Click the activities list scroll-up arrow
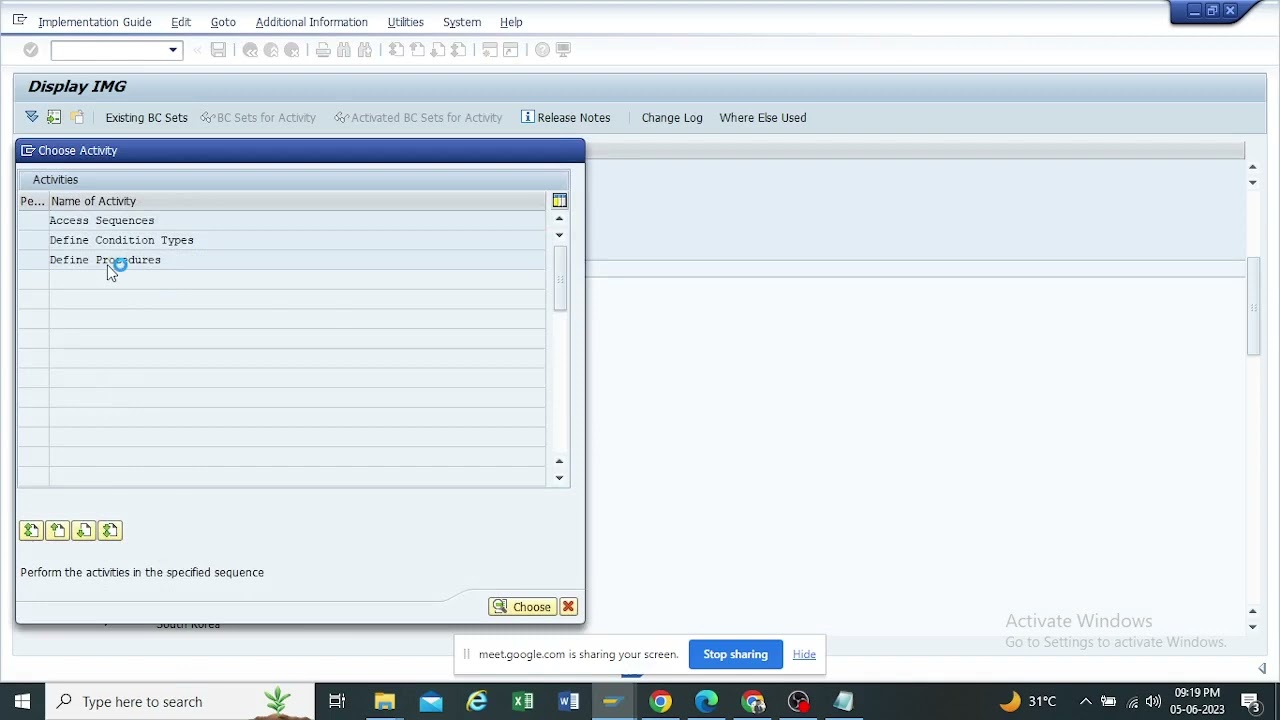 (559, 218)
